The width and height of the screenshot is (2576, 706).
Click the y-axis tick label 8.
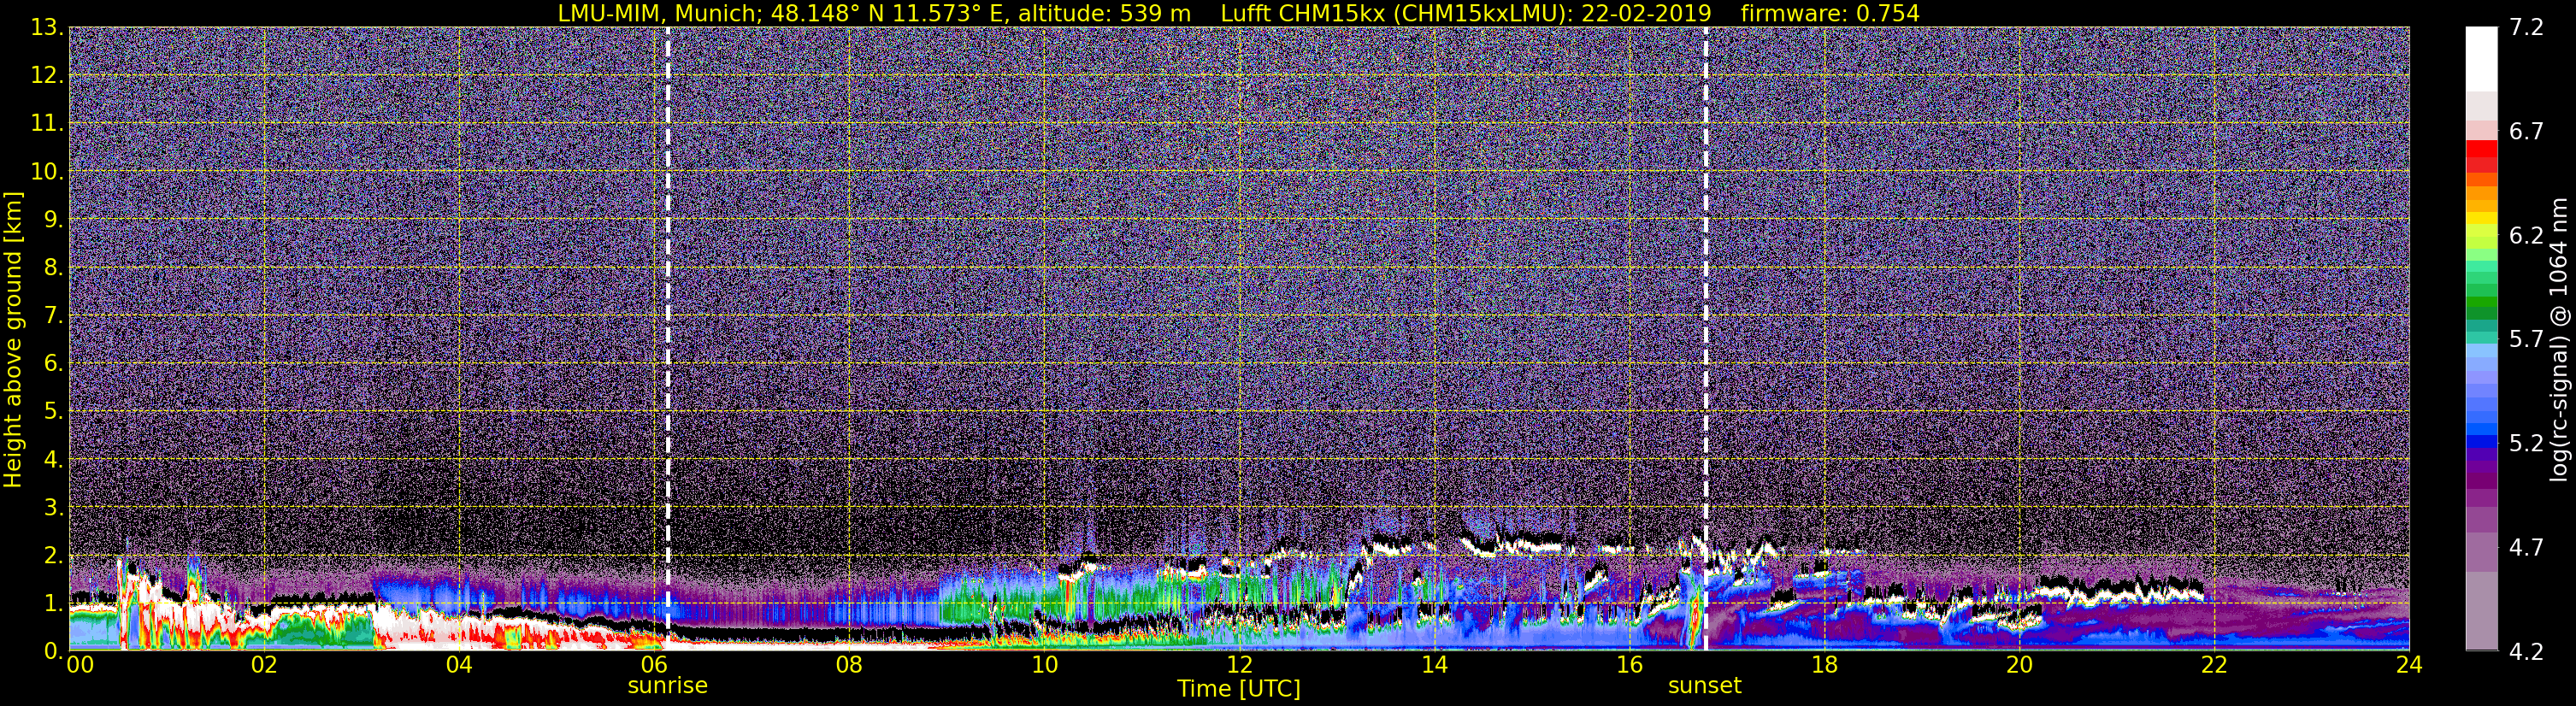click(54, 268)
